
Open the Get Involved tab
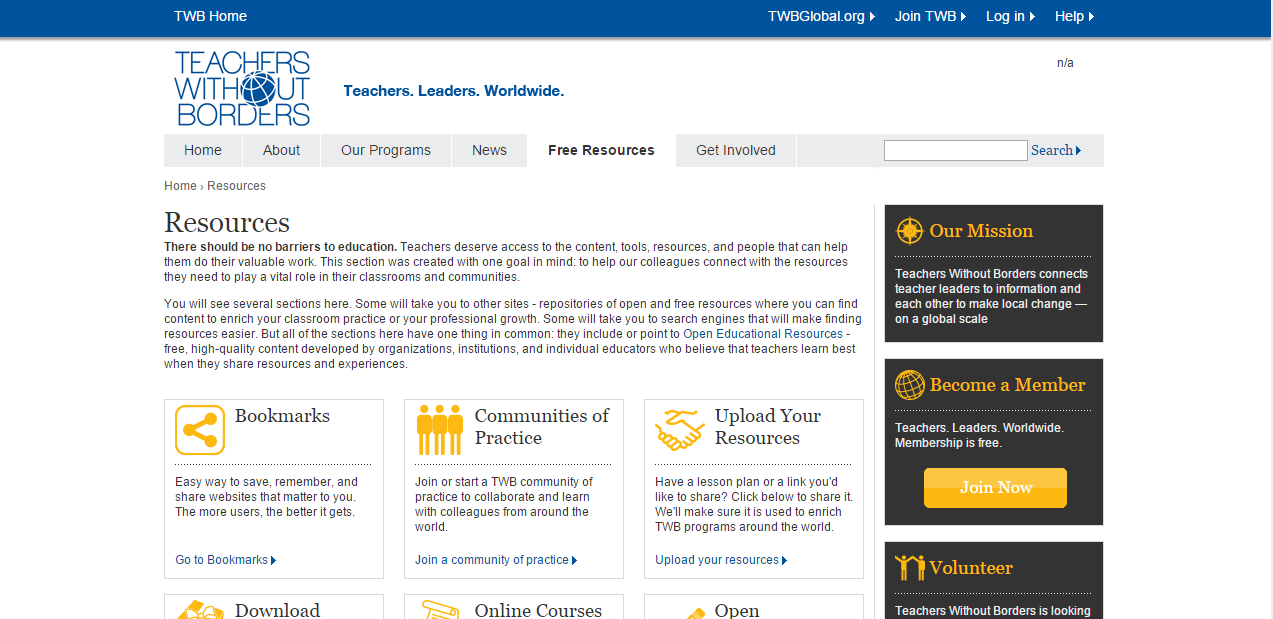pyautogui.click(x=736, y=150)
